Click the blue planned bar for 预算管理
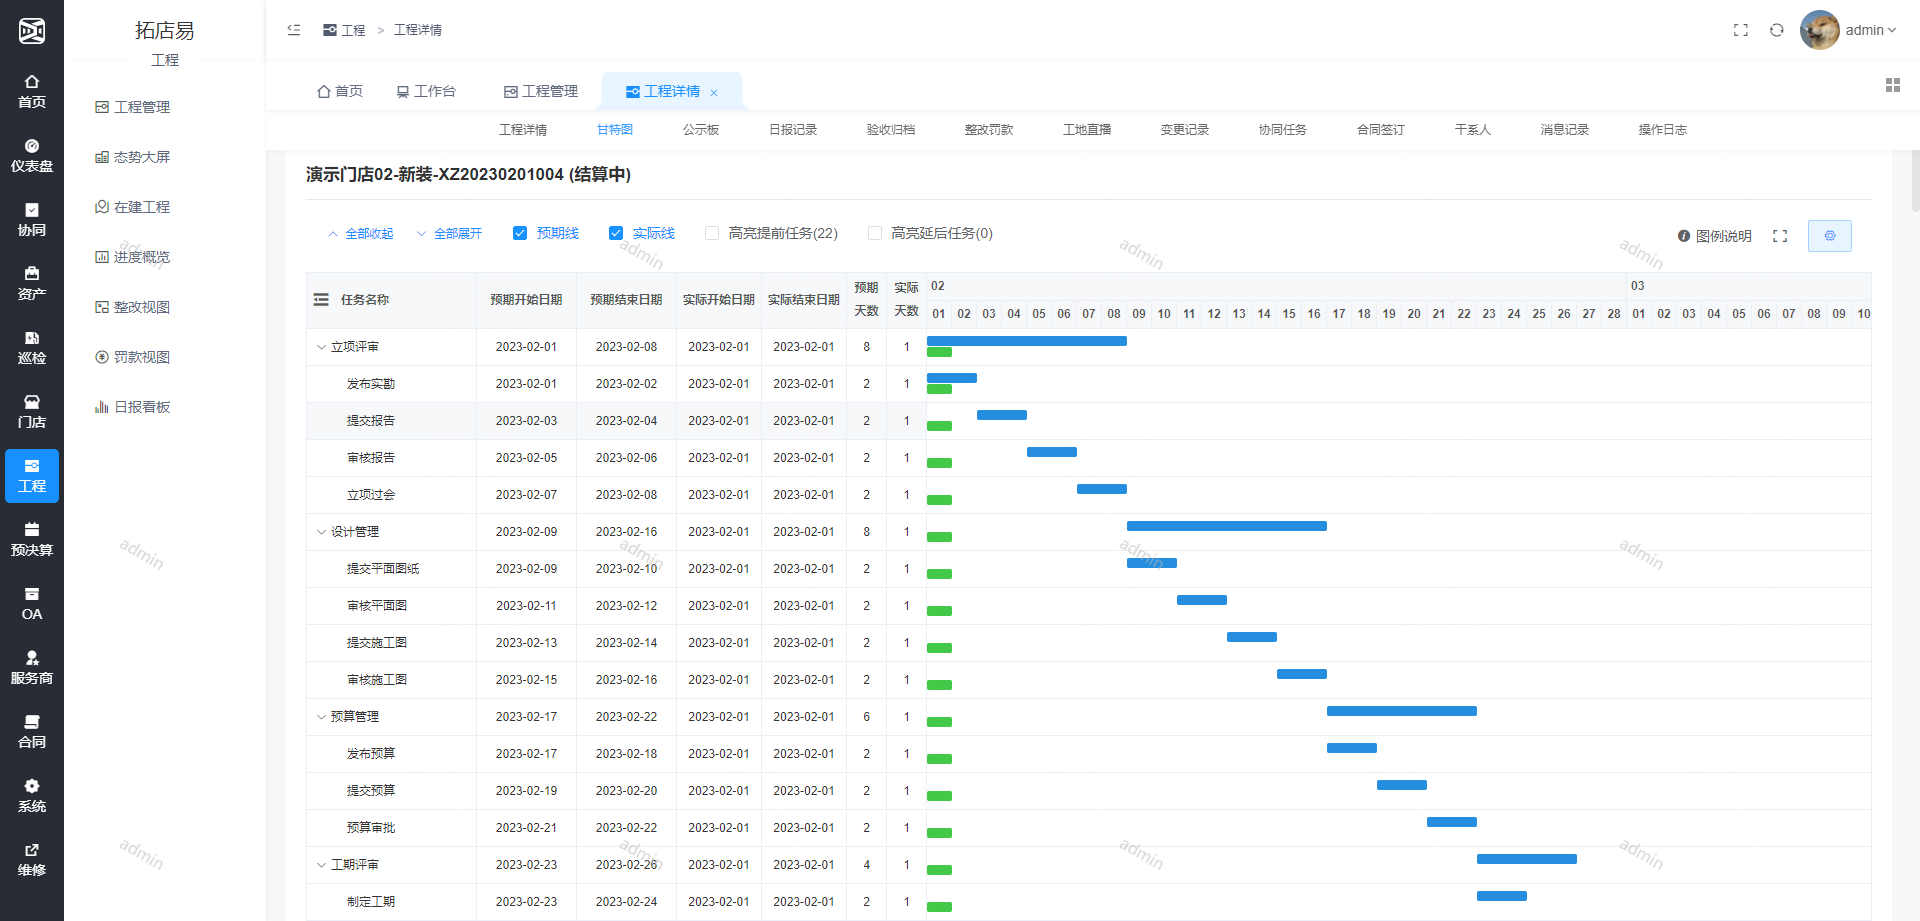This screenshot has height=921, width=1920. (x=1401, y=711)
